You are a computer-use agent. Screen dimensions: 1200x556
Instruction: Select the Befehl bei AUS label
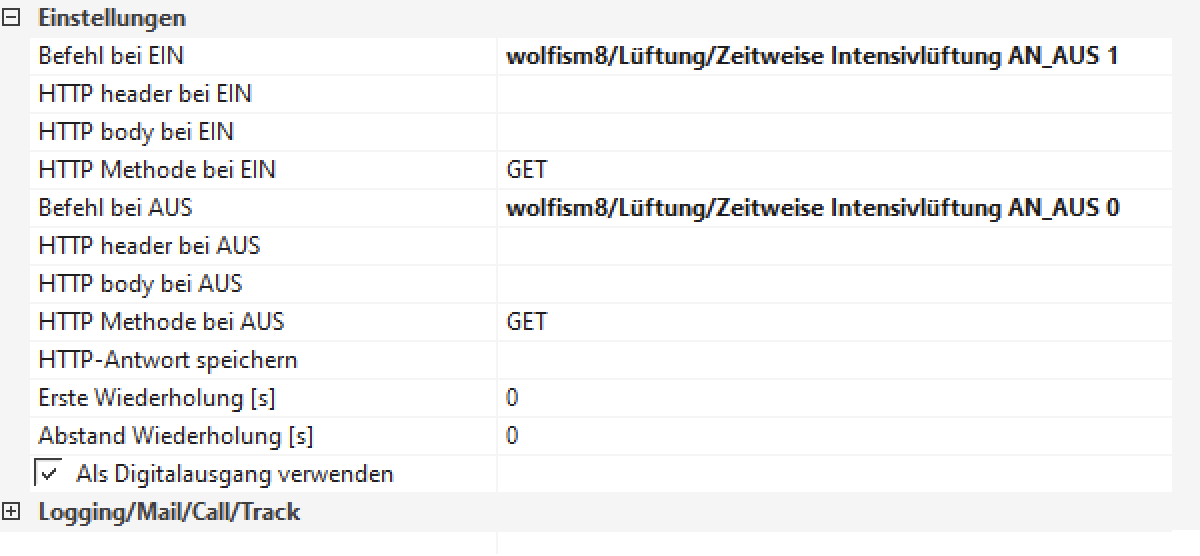pyautogui.click(x=115, y=208)
